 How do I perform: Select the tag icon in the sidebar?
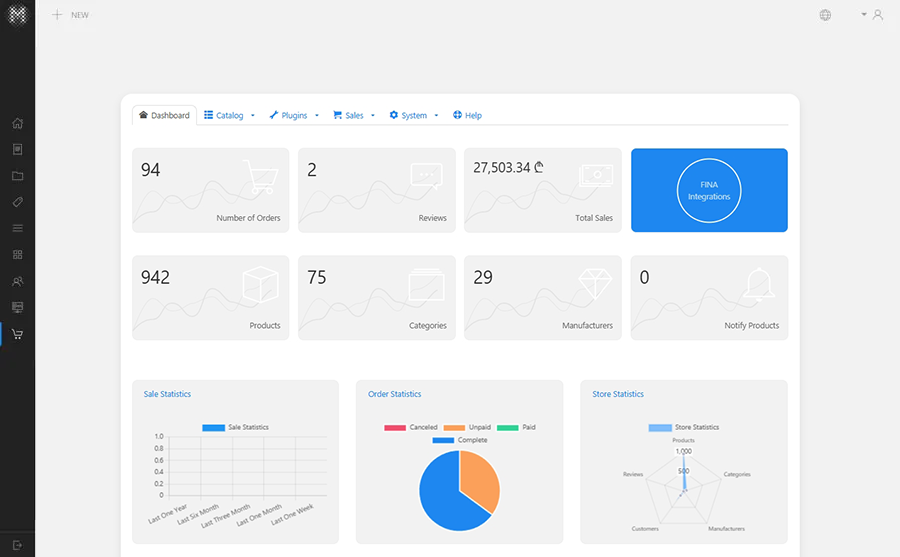pos(17,202)
